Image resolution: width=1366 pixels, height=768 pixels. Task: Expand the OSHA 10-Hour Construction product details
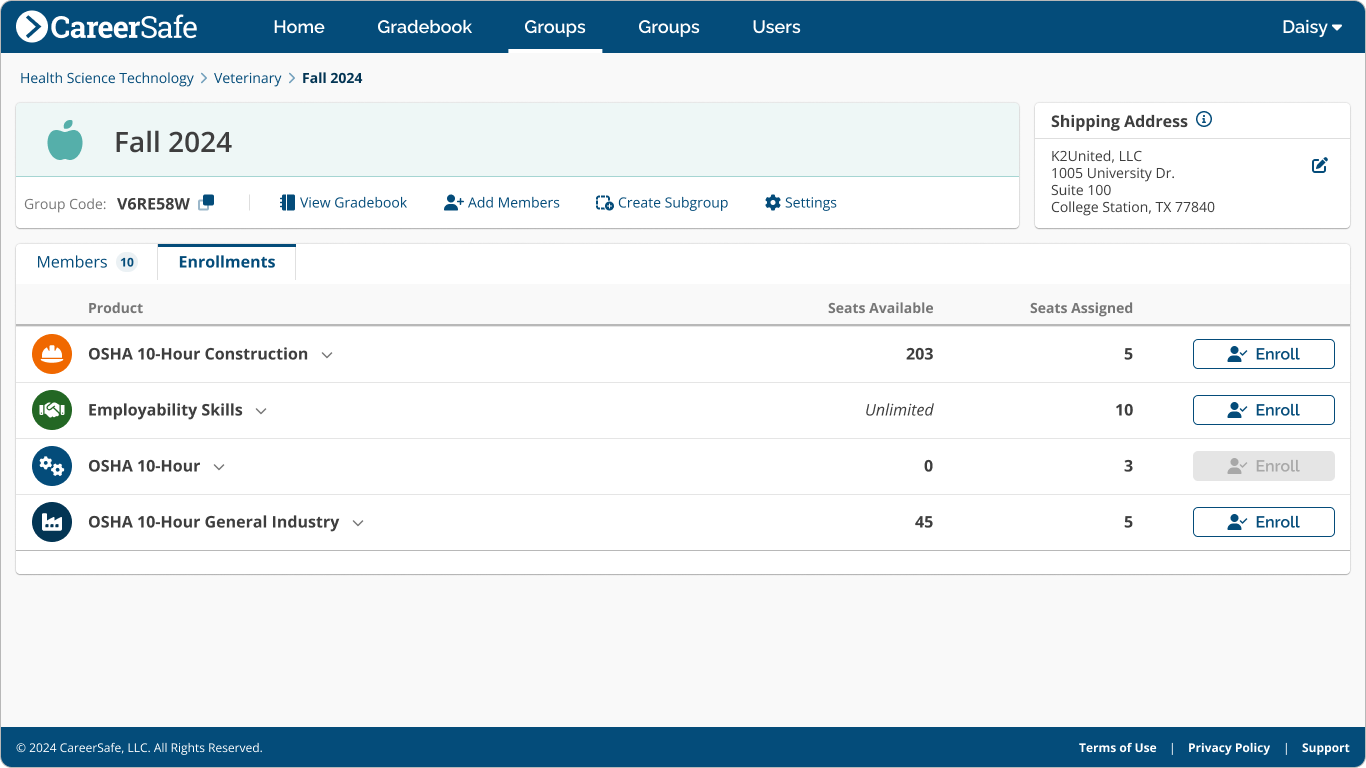[x=327, y=354]
